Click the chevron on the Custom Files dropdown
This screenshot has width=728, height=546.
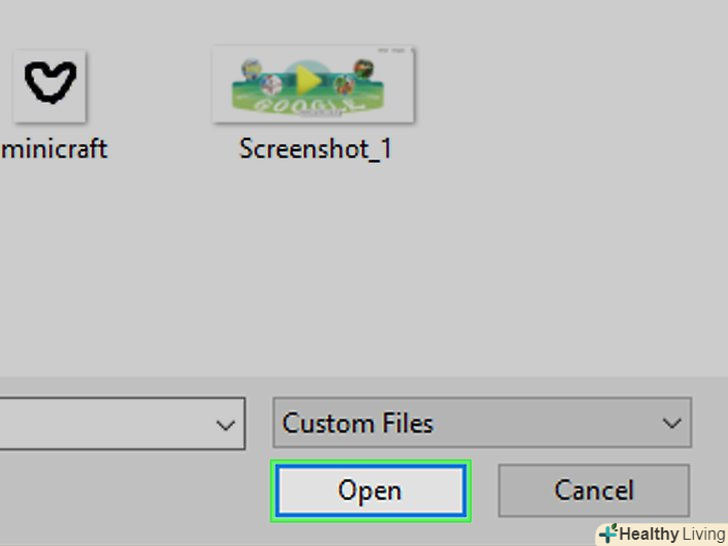[x=671, y=424]
